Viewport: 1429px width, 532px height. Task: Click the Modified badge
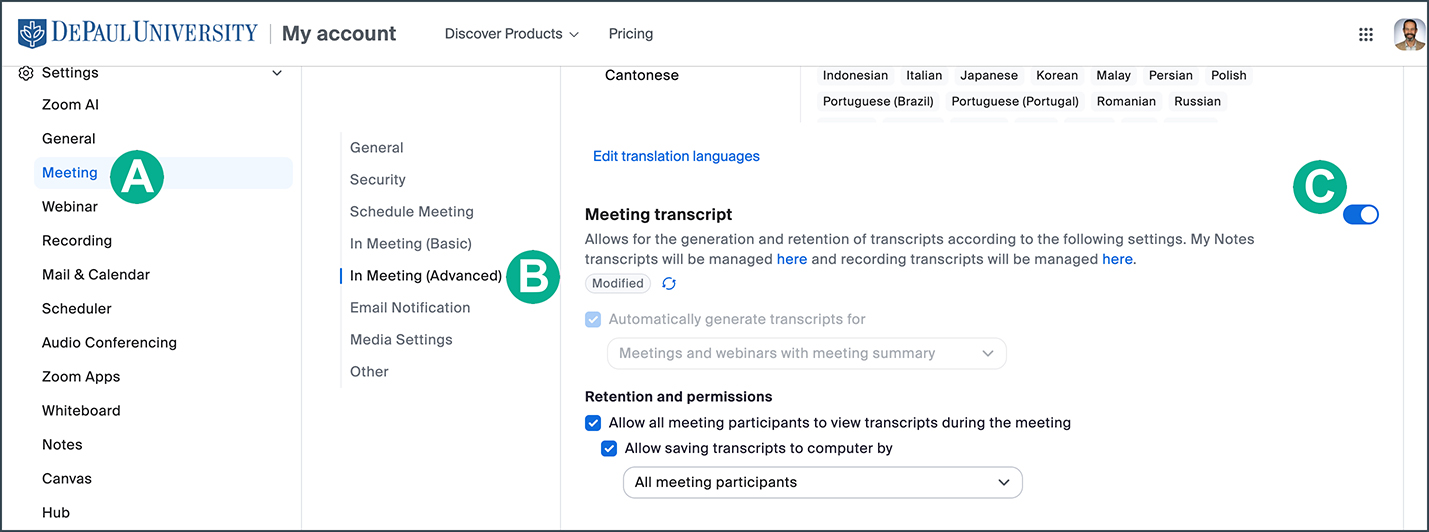[x=618, y=283]
